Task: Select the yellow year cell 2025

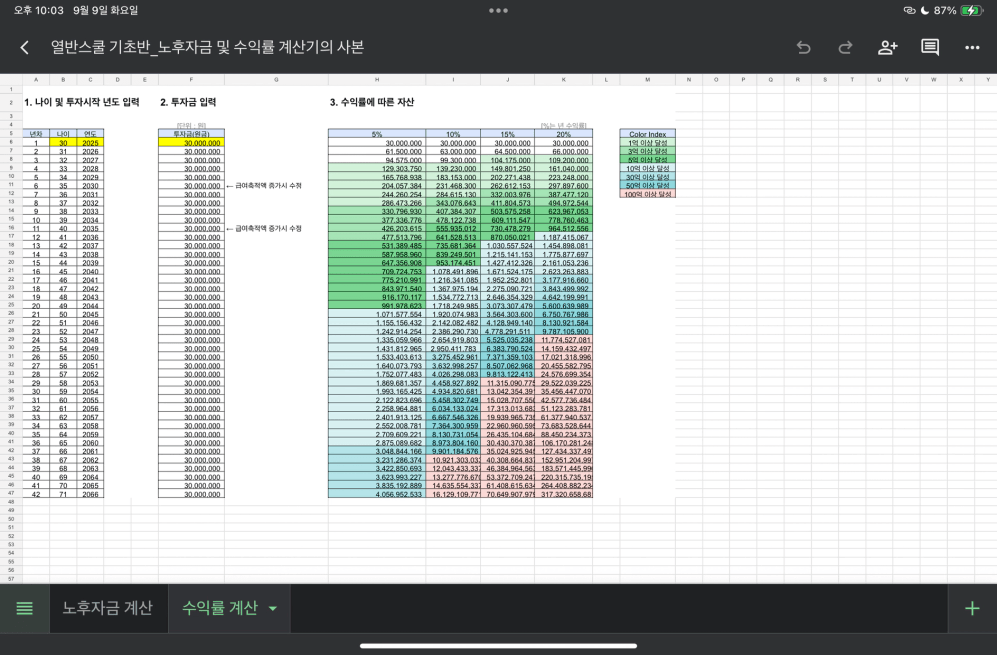Action: 90,142
